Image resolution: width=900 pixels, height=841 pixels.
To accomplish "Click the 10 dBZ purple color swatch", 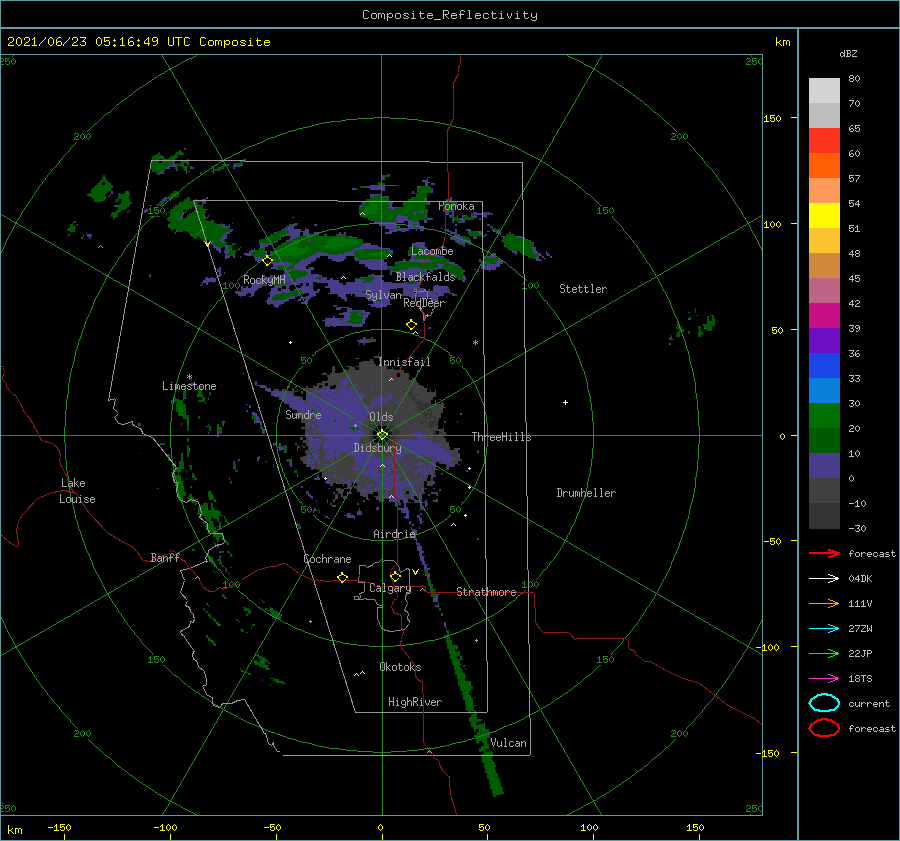I will 824,466.
